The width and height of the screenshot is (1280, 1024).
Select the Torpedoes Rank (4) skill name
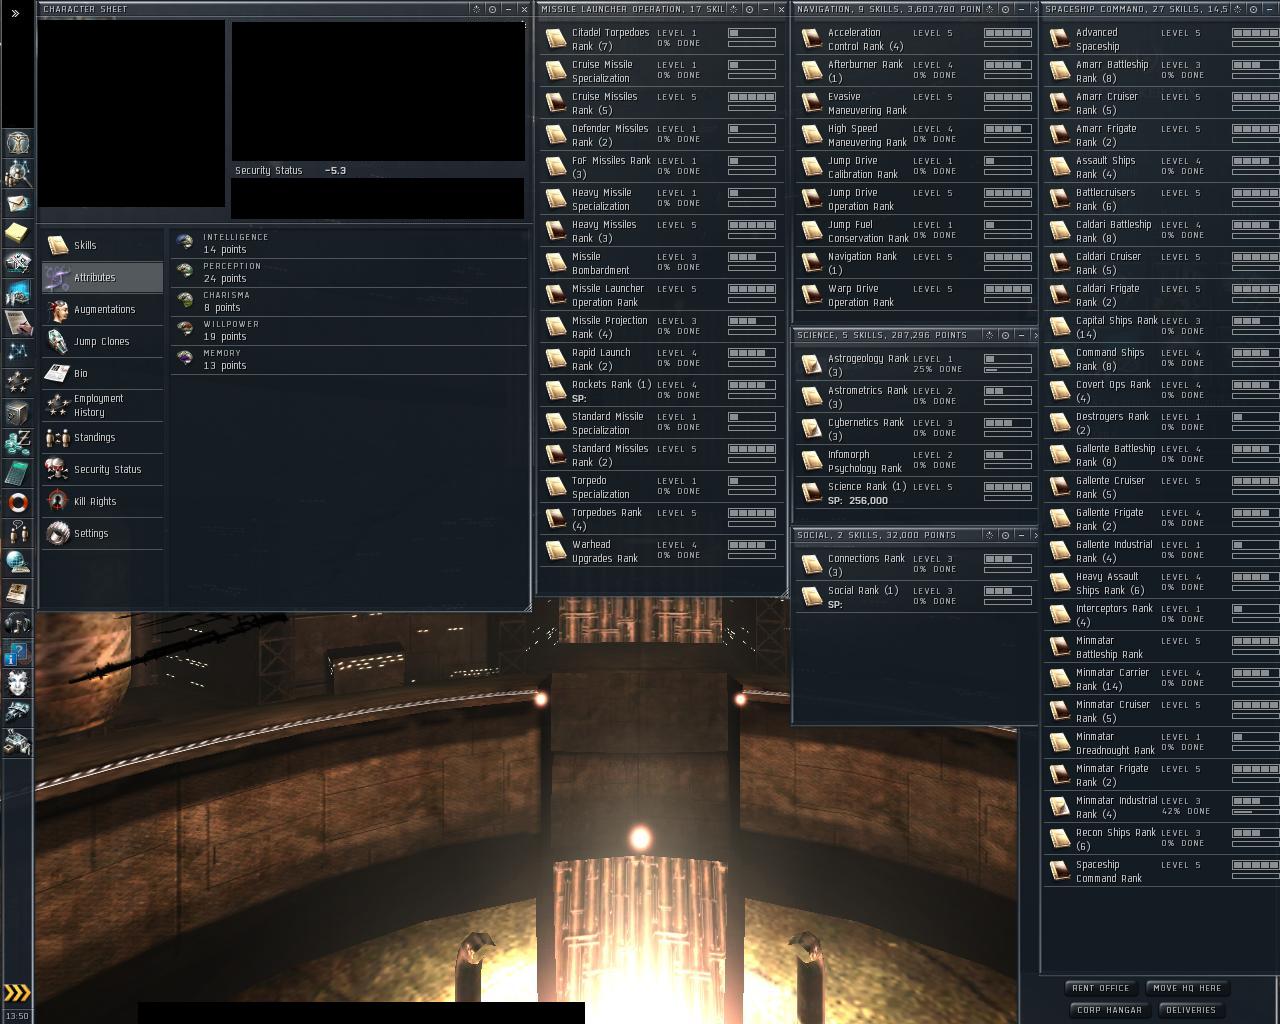pyautogui.click(x=607, y=519)
